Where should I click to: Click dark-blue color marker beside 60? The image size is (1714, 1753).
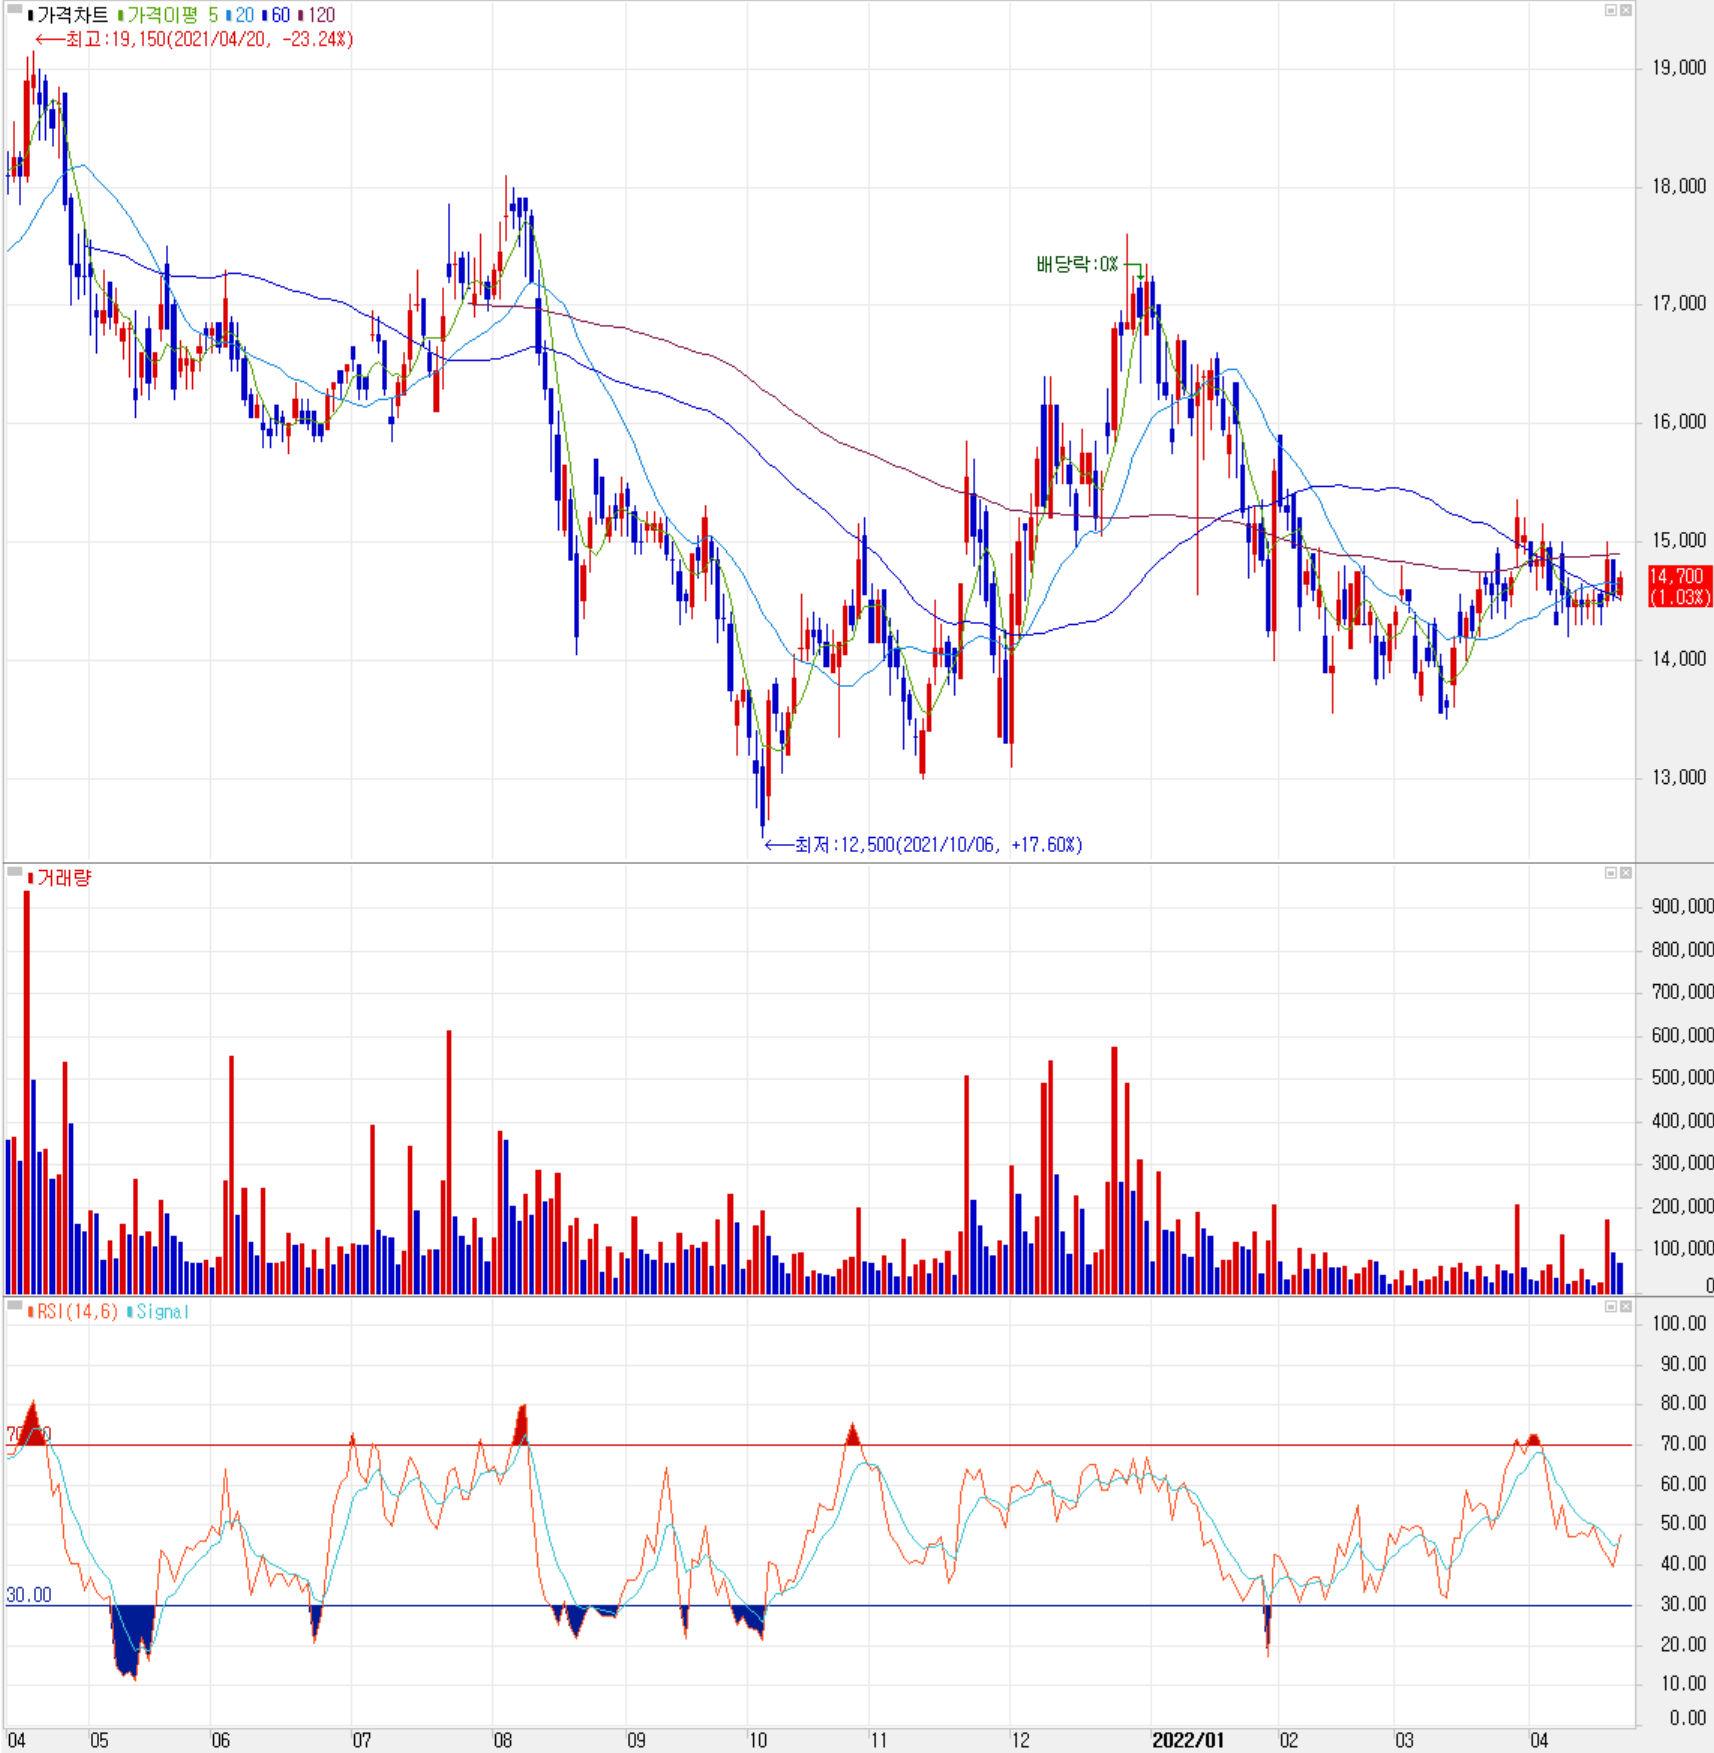click(x=265, y=15)
